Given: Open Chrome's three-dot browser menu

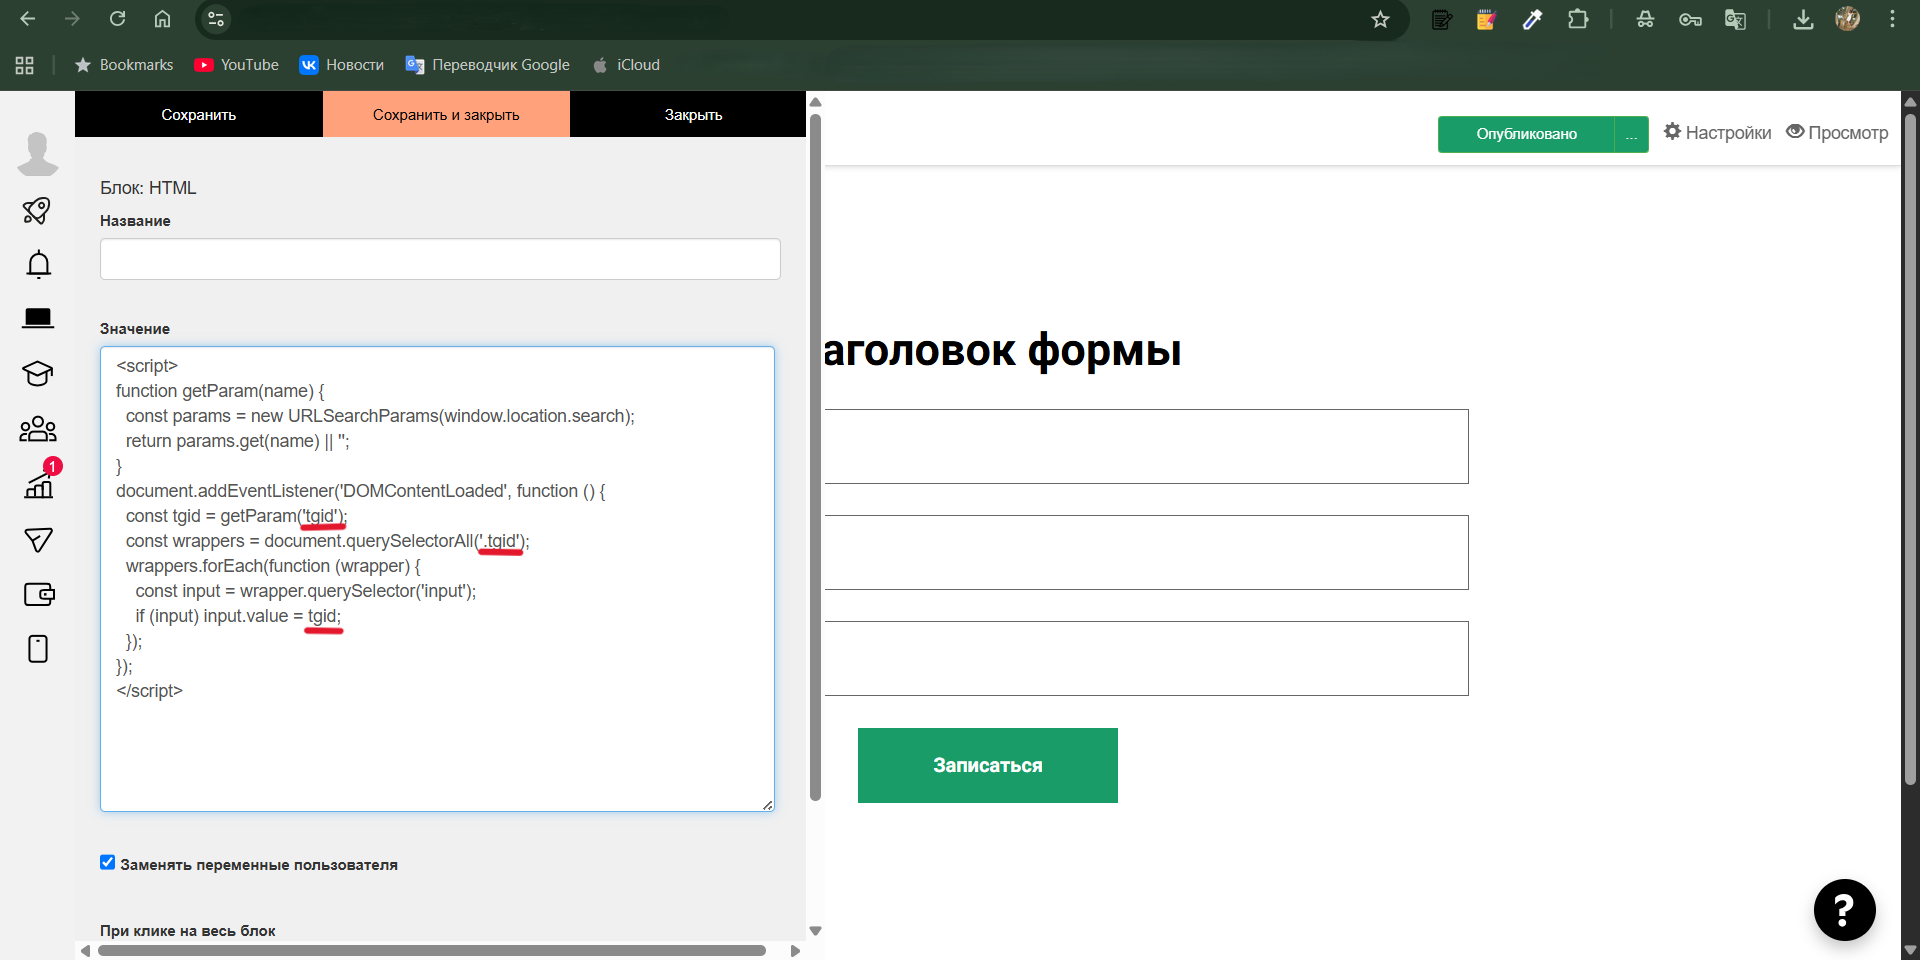Looking at the screenshot, I should click(x=1892, y=19).
